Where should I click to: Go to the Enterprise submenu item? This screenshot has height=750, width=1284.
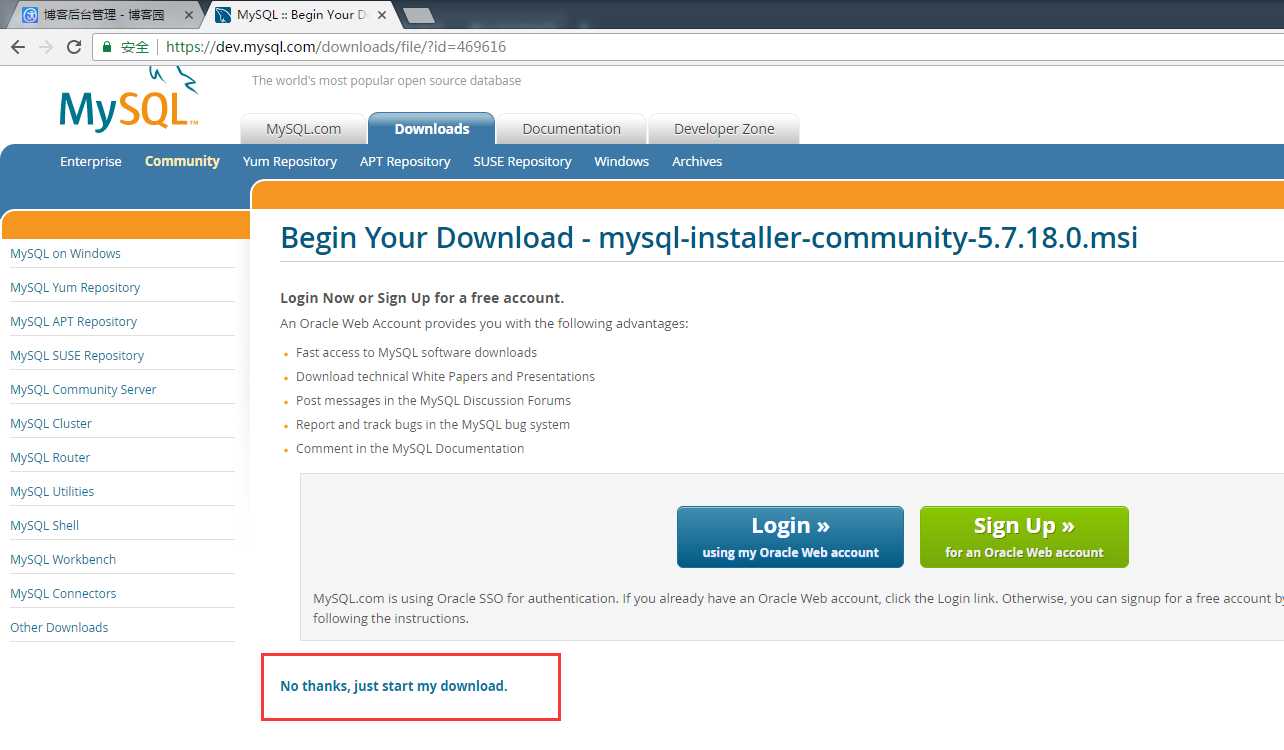pos(91,161)
